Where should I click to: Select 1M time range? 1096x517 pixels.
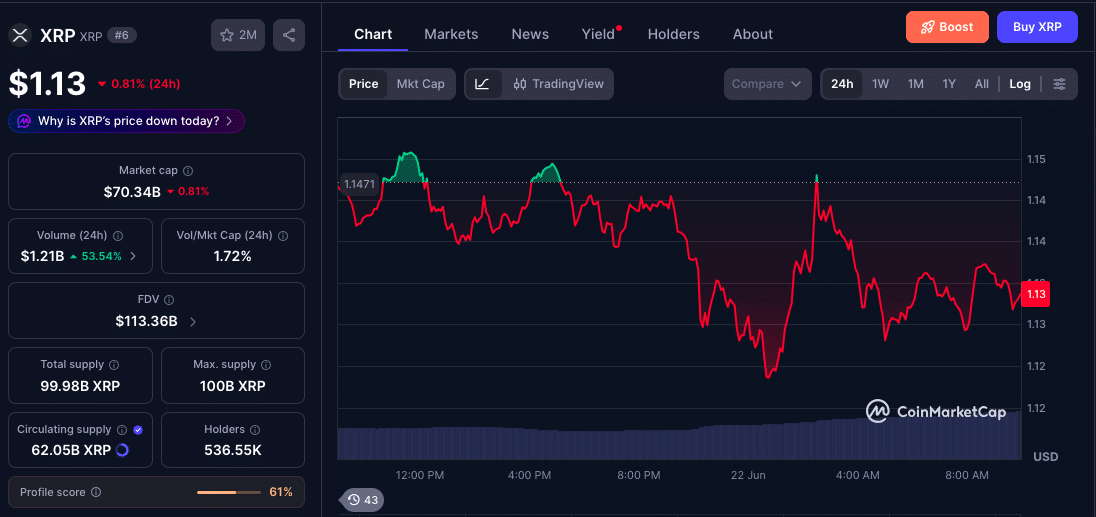click(x=916, y=84)
